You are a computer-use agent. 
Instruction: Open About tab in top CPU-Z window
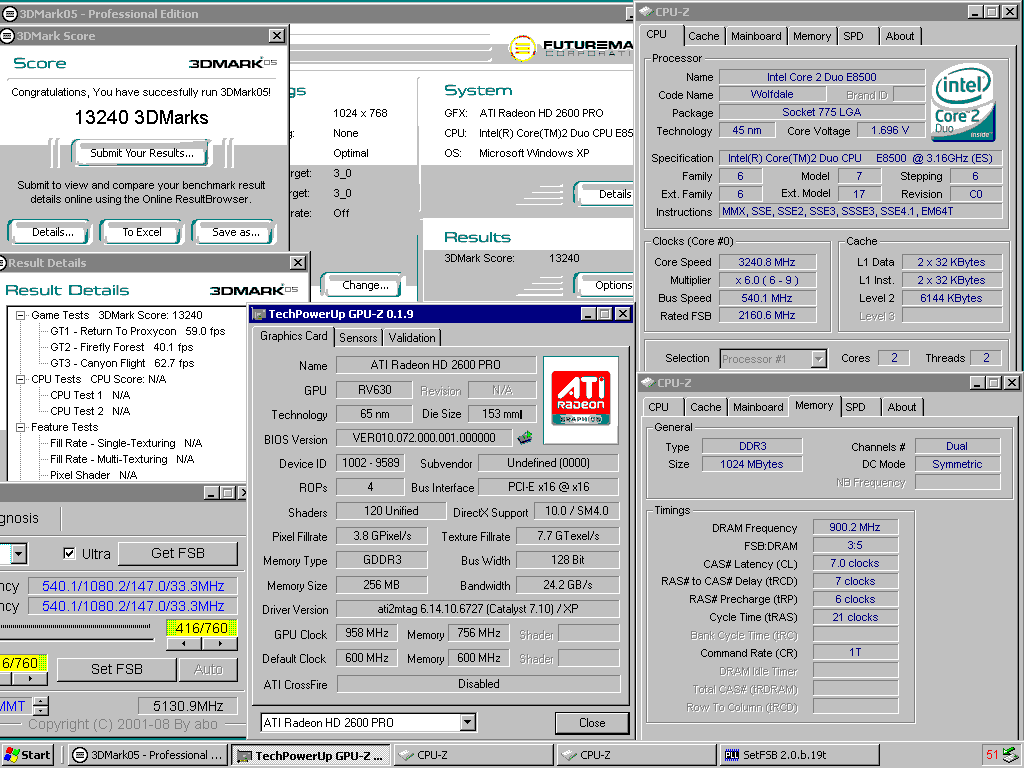[x=899, y=37]
